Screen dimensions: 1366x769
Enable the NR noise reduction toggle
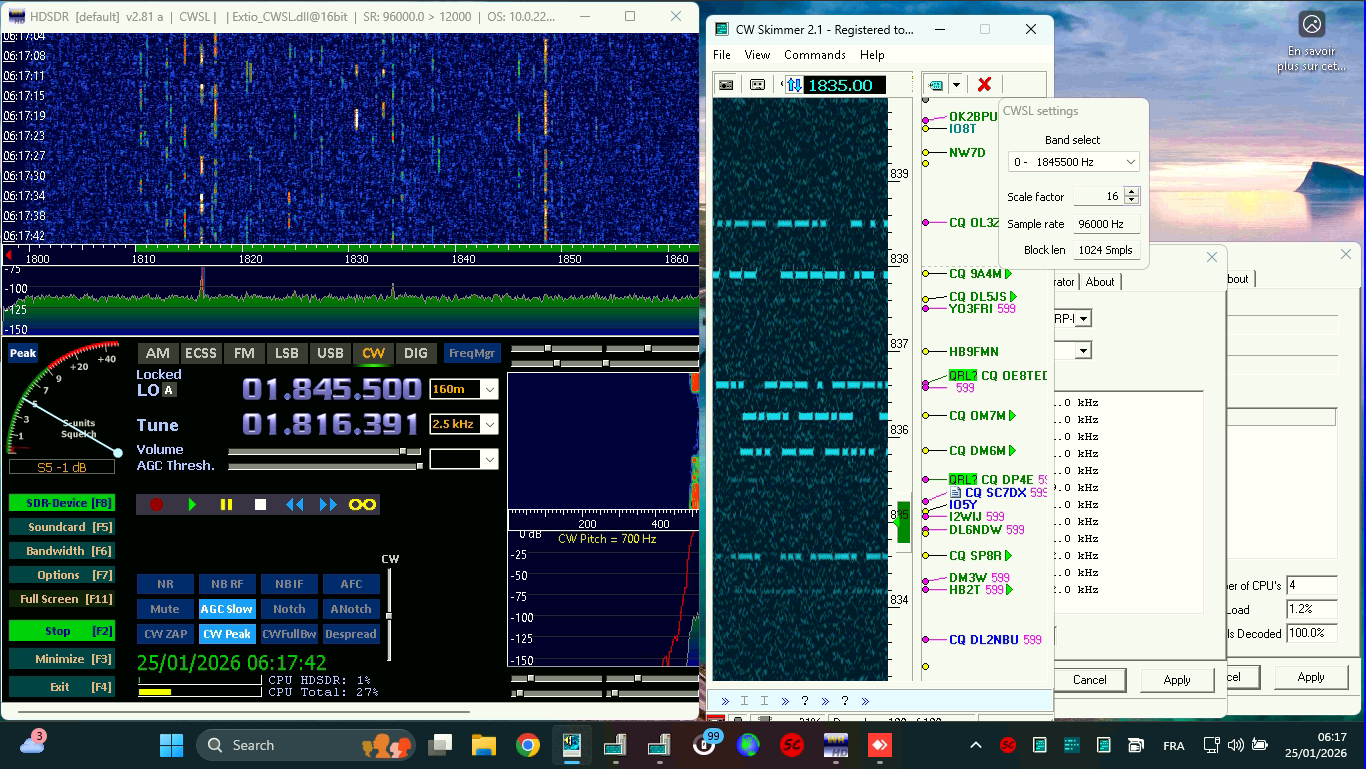pyautogui.click(x=165, y=584)
